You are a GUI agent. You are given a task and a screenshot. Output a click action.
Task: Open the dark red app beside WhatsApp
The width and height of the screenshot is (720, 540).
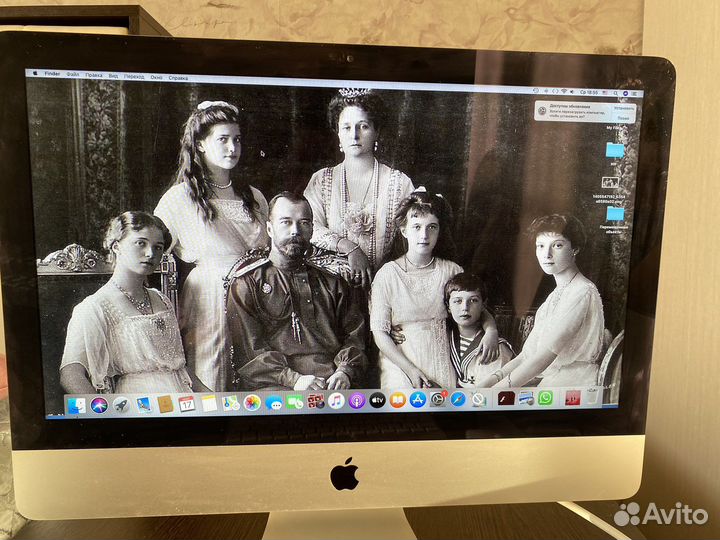506,398
